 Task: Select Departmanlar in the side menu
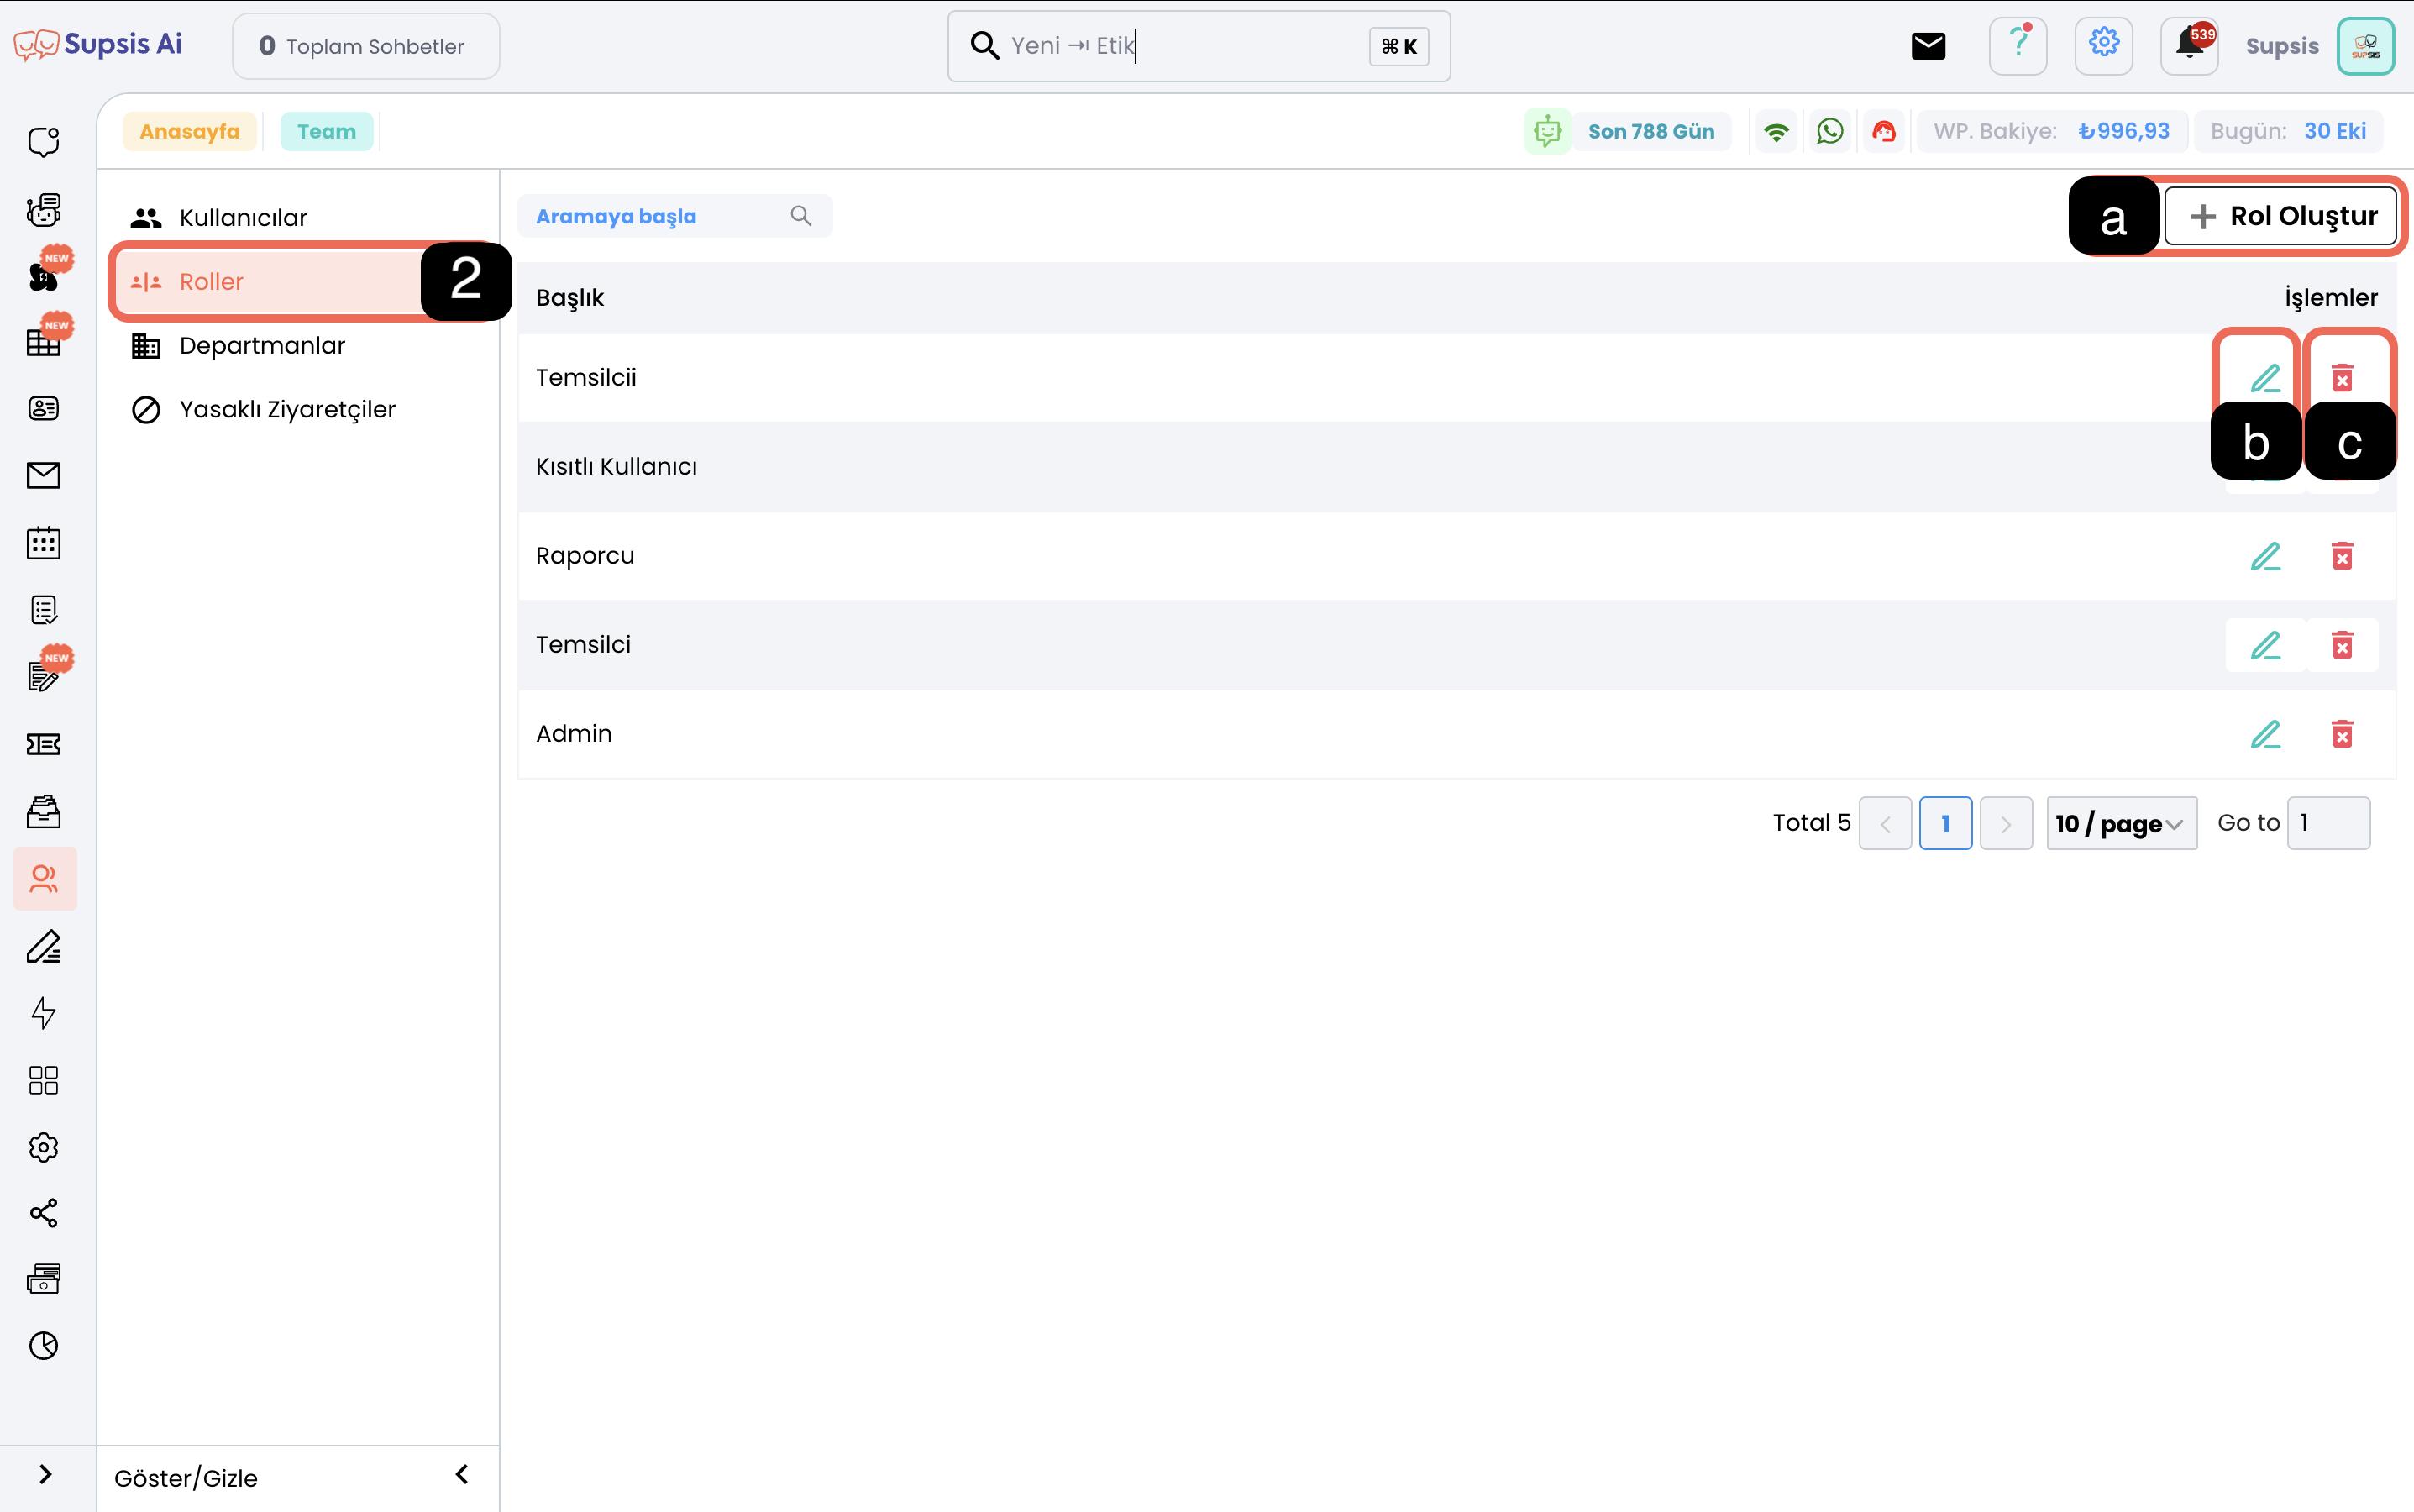(x=262, y=346)
